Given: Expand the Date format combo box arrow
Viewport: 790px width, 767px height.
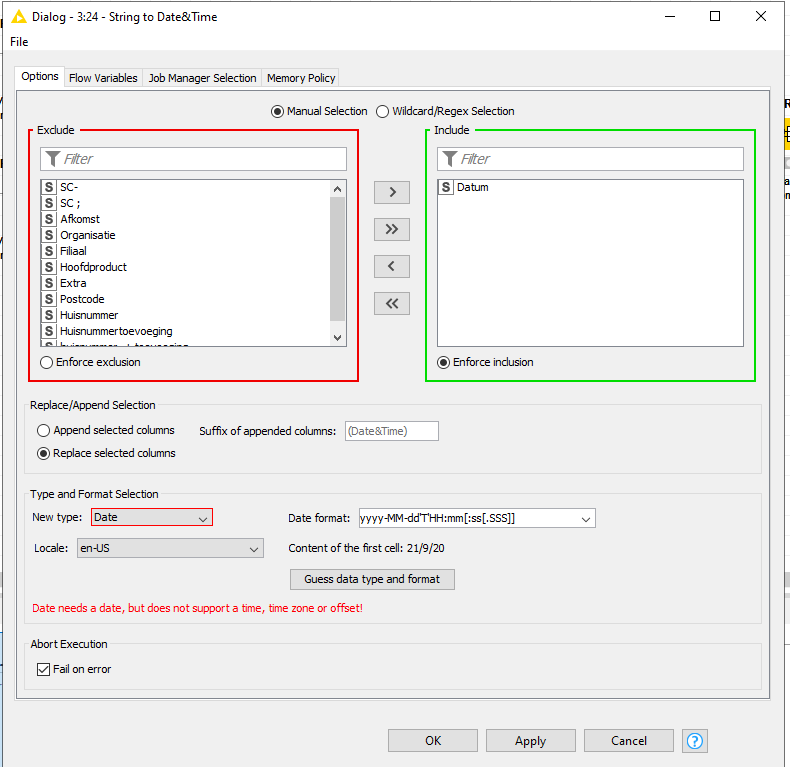Looking at the screenshot, I should coord(585,519).
